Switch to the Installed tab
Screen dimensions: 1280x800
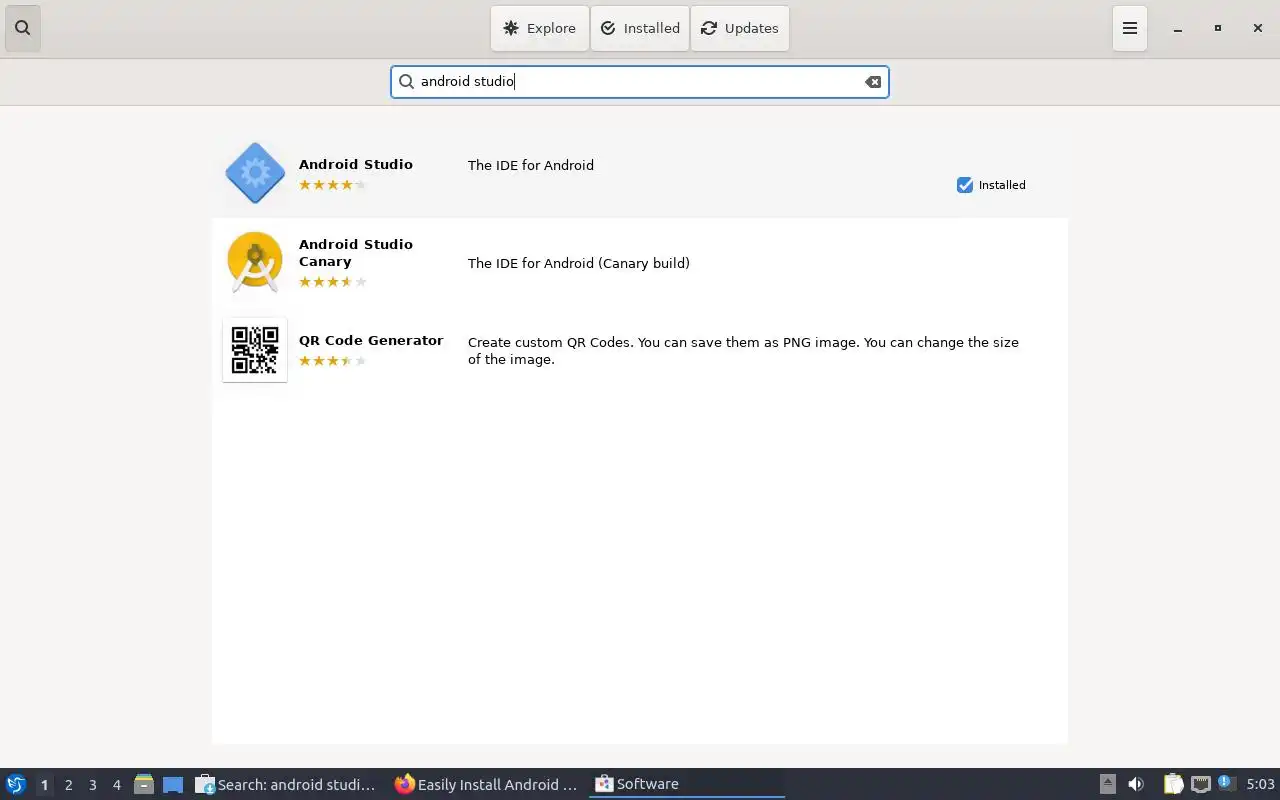[640, 28]
